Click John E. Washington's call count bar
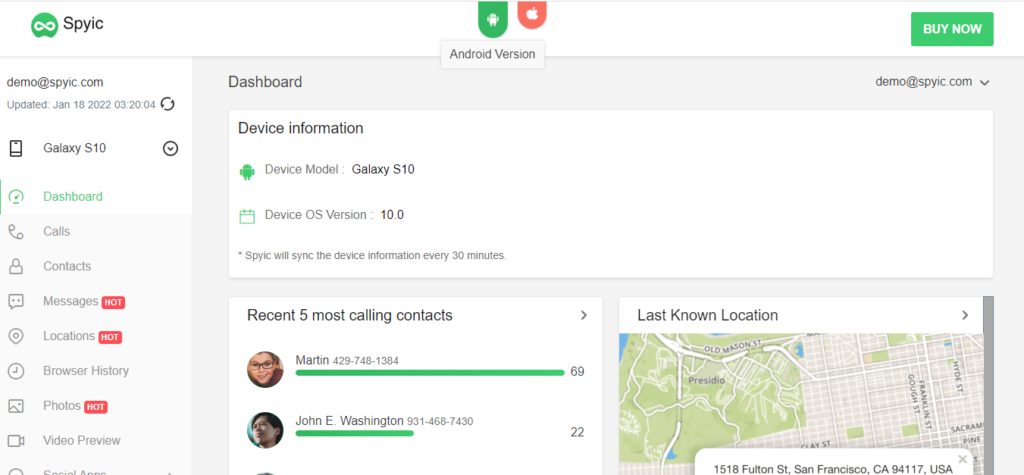Image resolution: width=1024 pixels, height=475 pixels. click(x=355, y=433)
